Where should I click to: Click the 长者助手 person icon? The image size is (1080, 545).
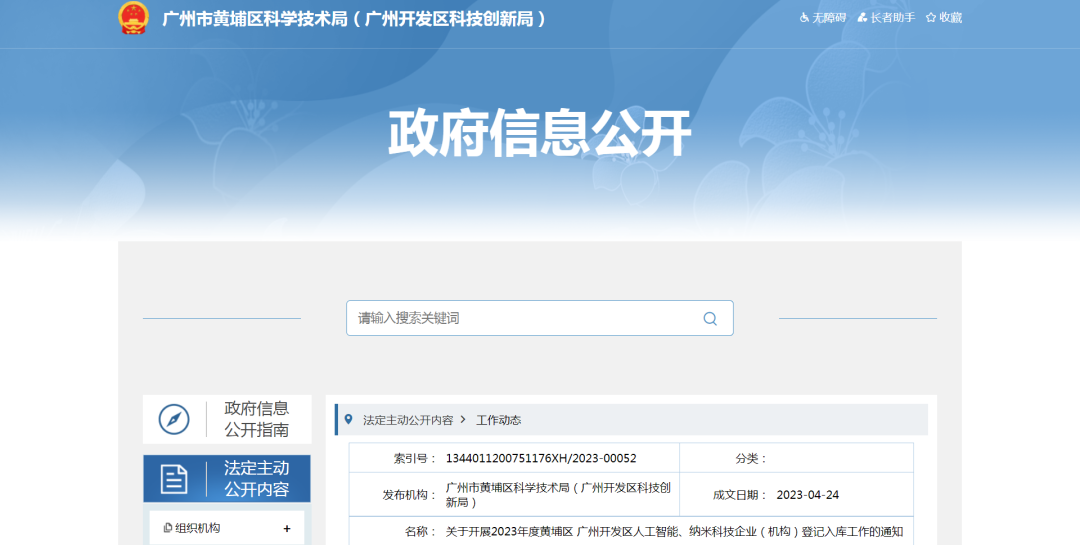point(862,18)
